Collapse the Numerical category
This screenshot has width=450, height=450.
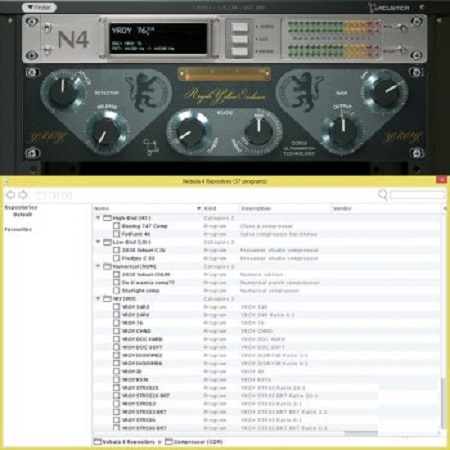[98, 266]
